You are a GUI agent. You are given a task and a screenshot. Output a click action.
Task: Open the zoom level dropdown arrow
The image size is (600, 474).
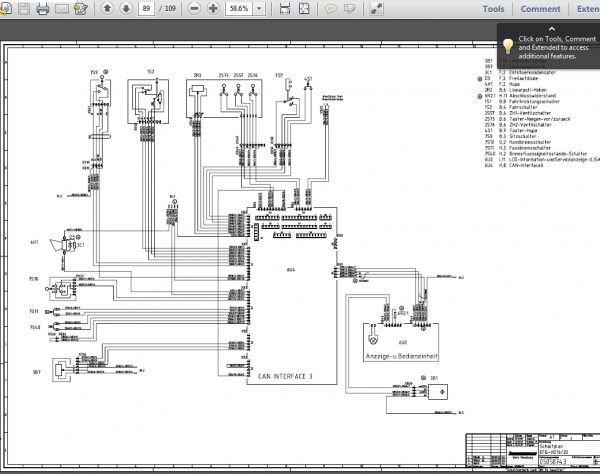259,8
